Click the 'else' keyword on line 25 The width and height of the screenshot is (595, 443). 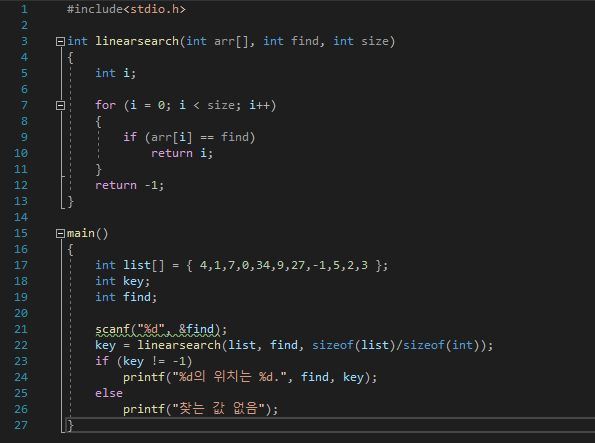pyautogui.click(x=109, y=393)
